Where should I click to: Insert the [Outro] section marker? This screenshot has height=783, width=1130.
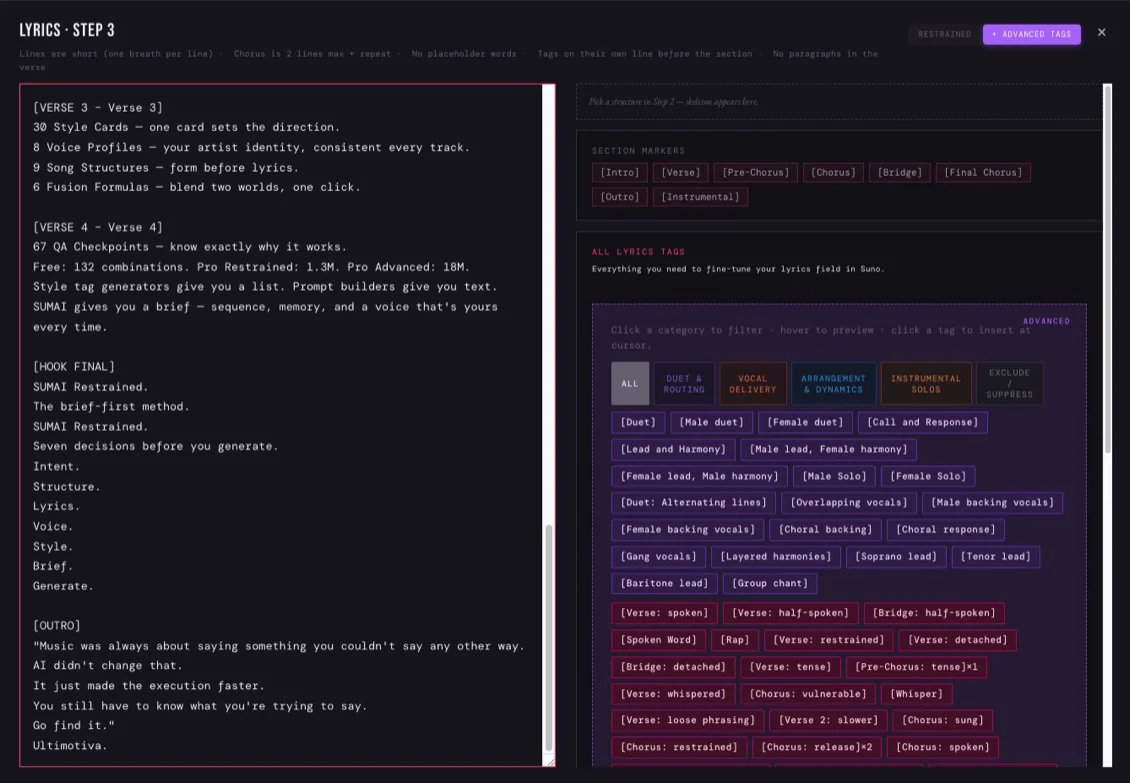[x=620, y=197]
